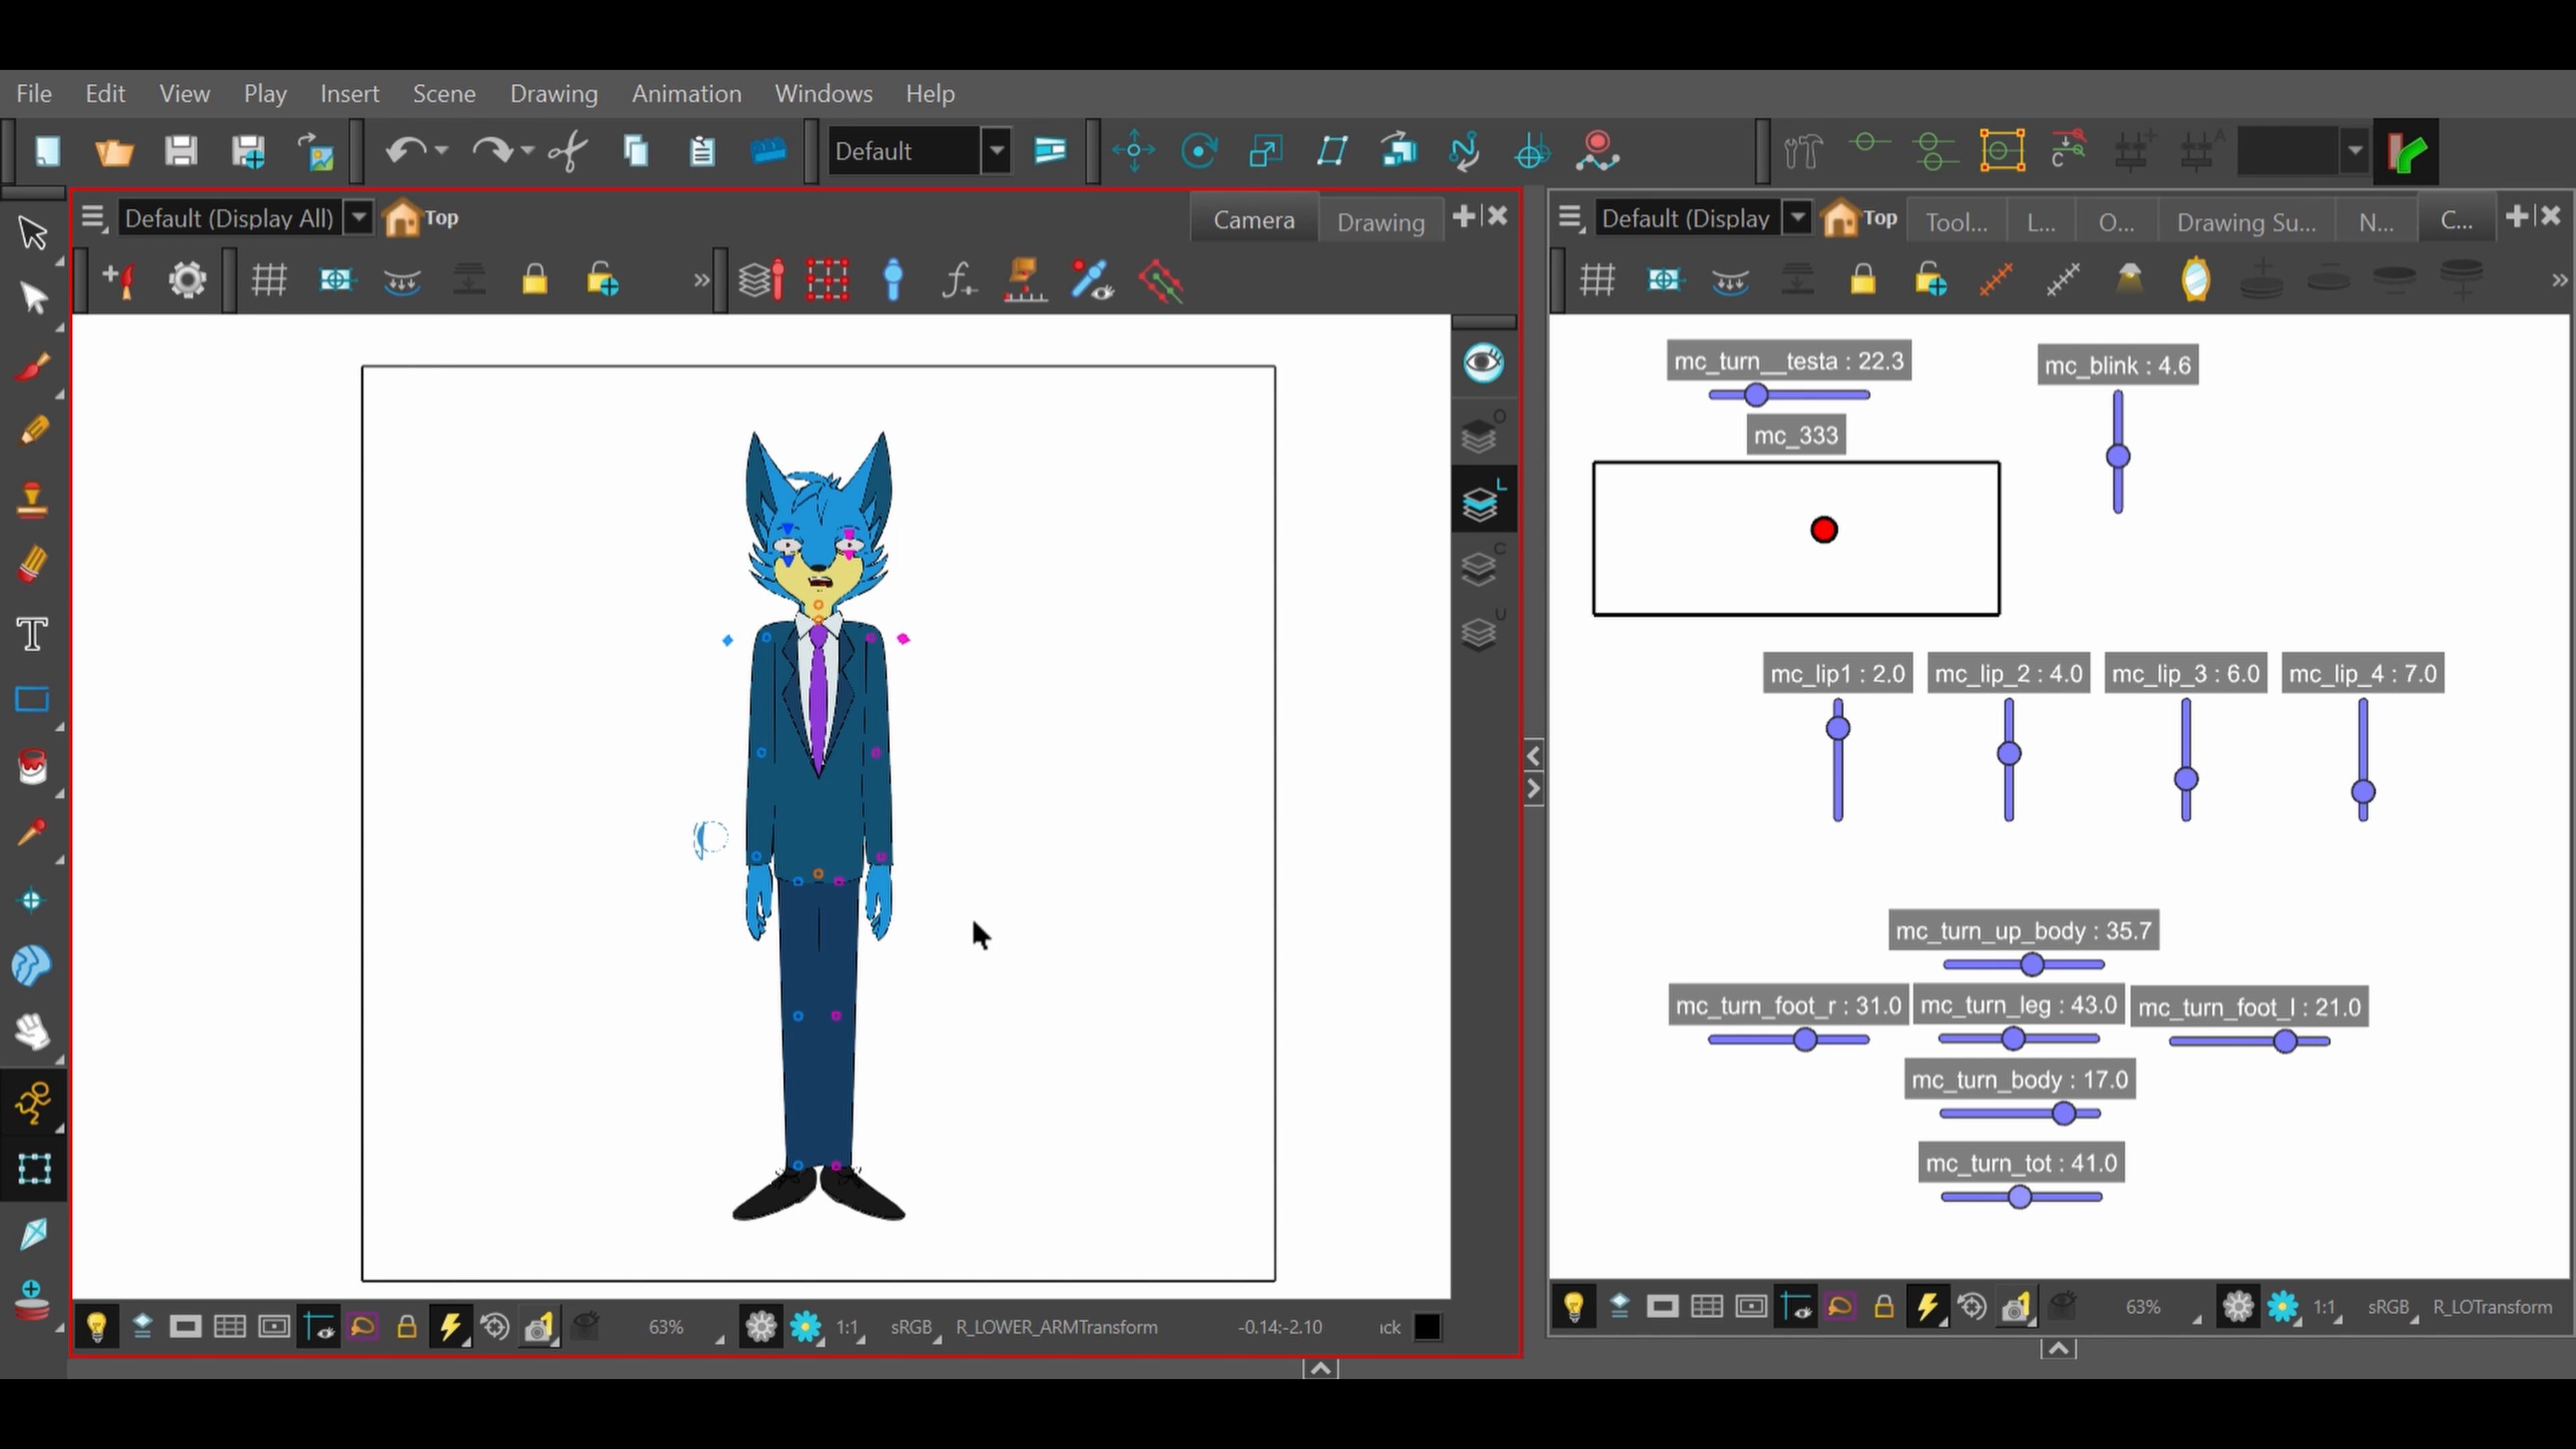Open the Scene menu

pyautogui.click(x=444, y=93)
